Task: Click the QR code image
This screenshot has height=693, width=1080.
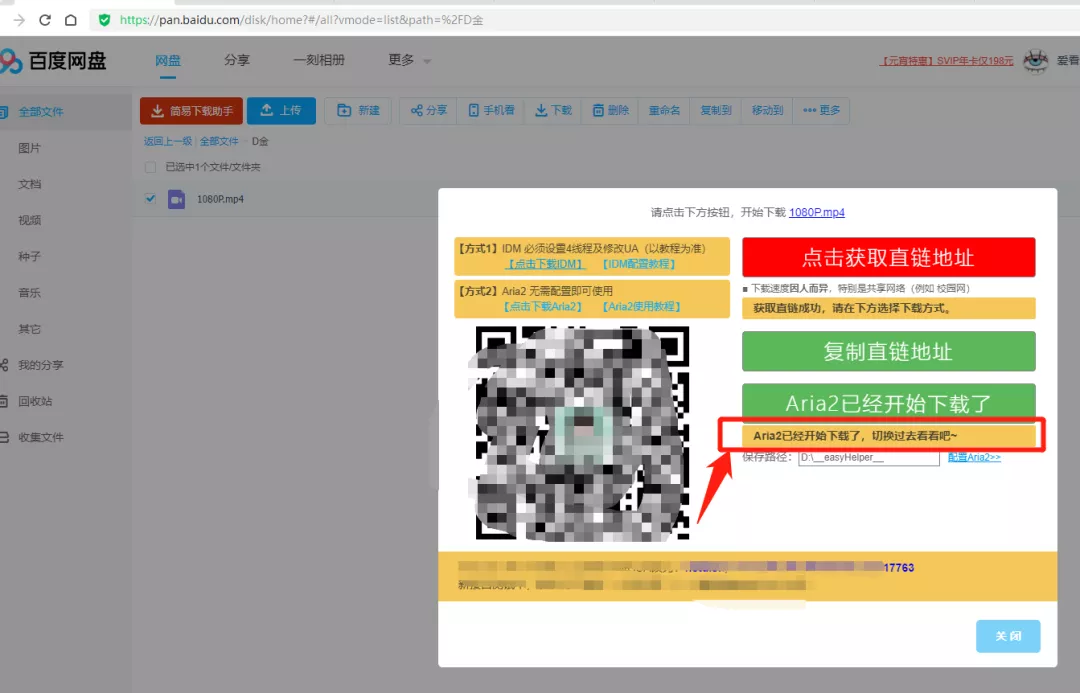Action: point(582,433)
